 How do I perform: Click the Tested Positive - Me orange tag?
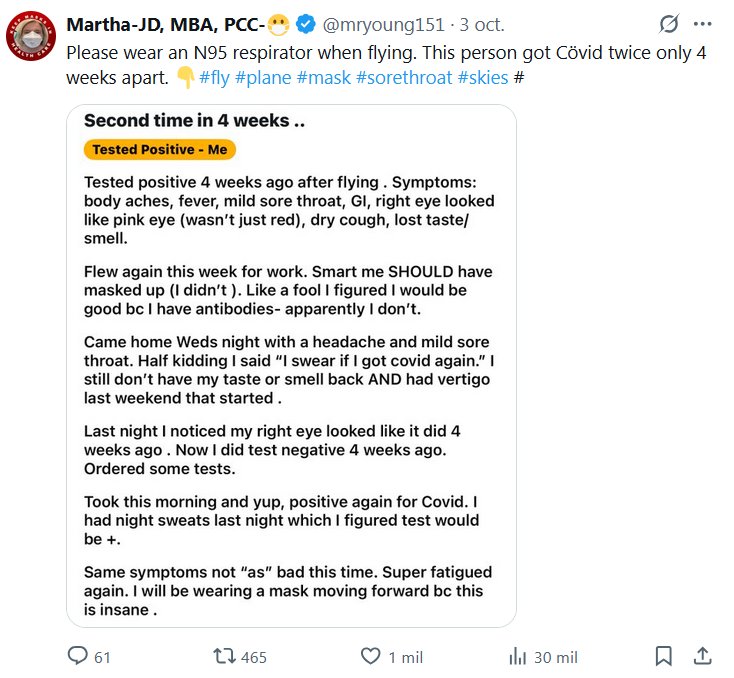click(160, 150)
